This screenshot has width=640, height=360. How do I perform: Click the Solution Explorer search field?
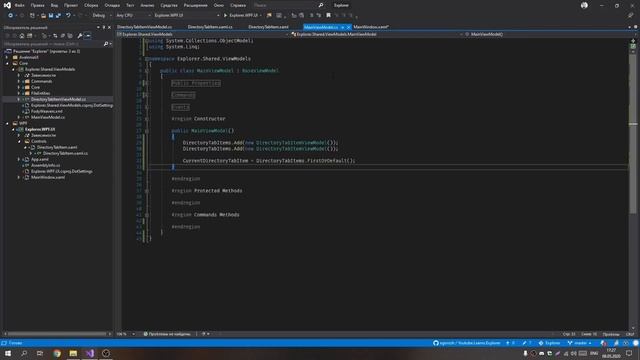[52, 44]
